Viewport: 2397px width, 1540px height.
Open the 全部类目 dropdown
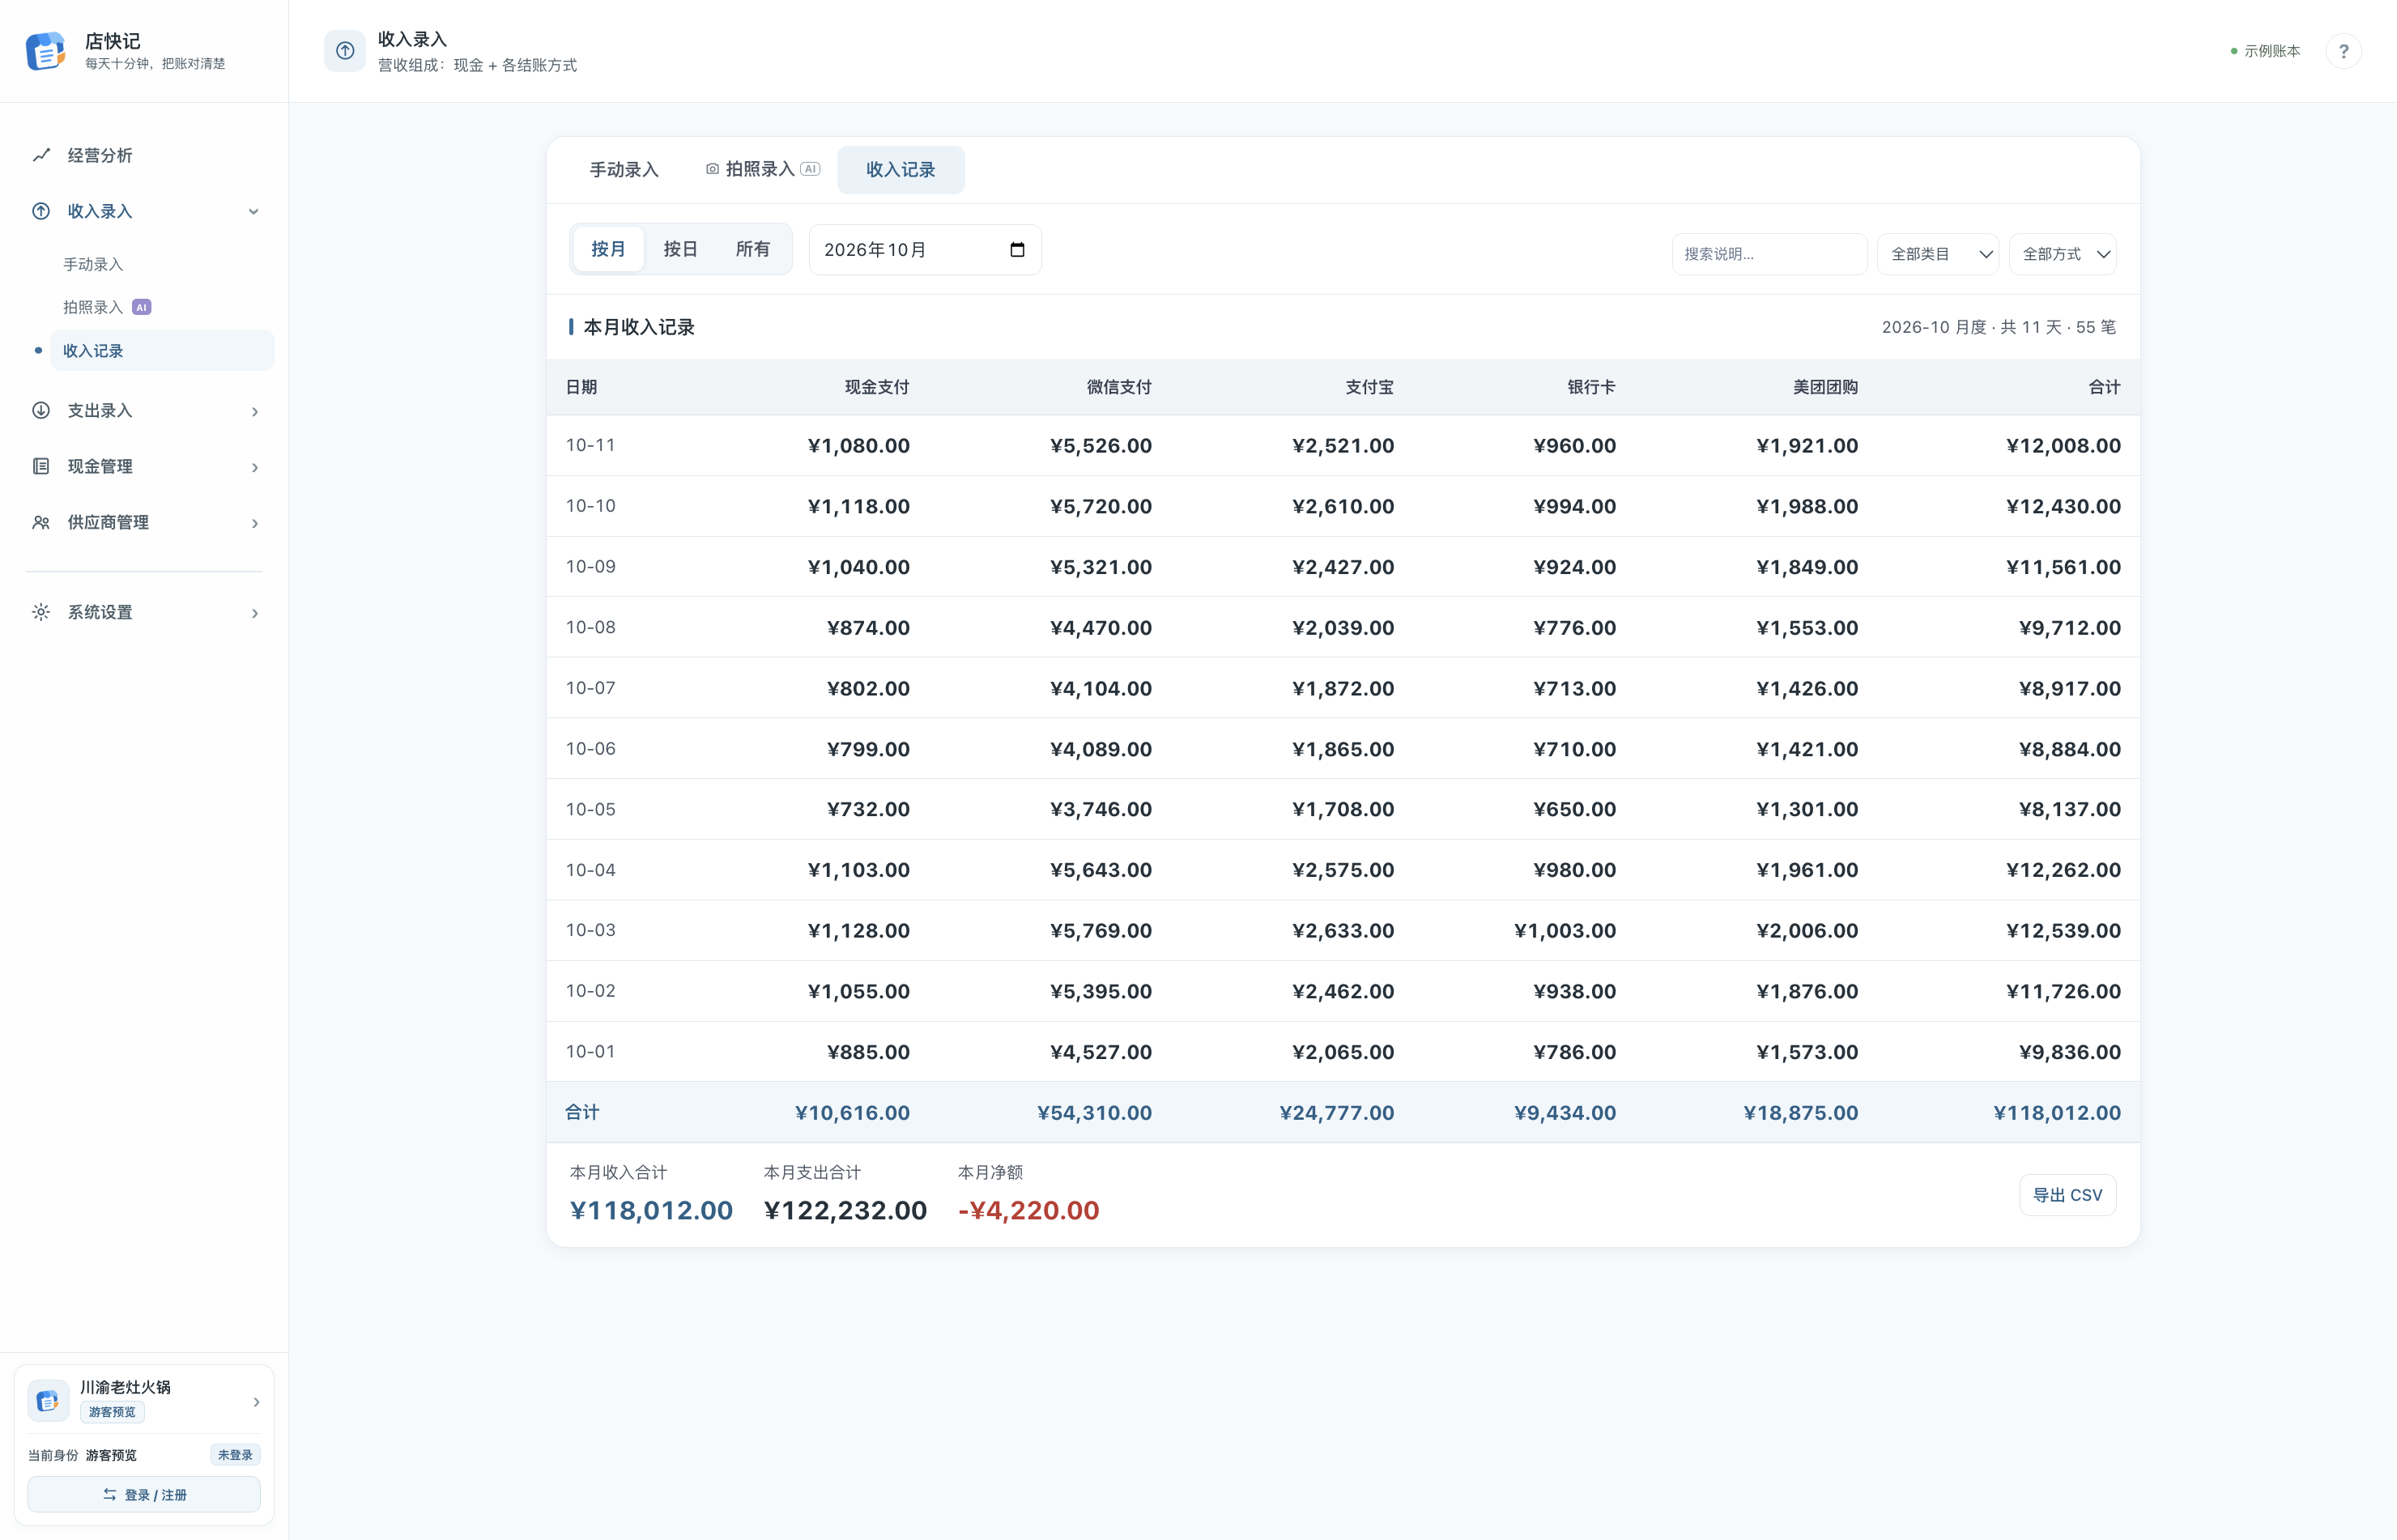click(x=1938, y=254)
